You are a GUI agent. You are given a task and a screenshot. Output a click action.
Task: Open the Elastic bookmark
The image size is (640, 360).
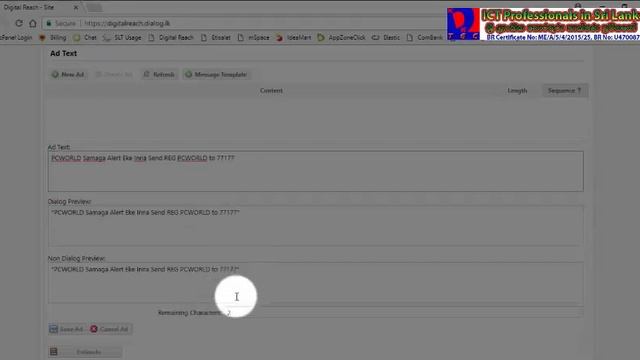tap(386, 38)
